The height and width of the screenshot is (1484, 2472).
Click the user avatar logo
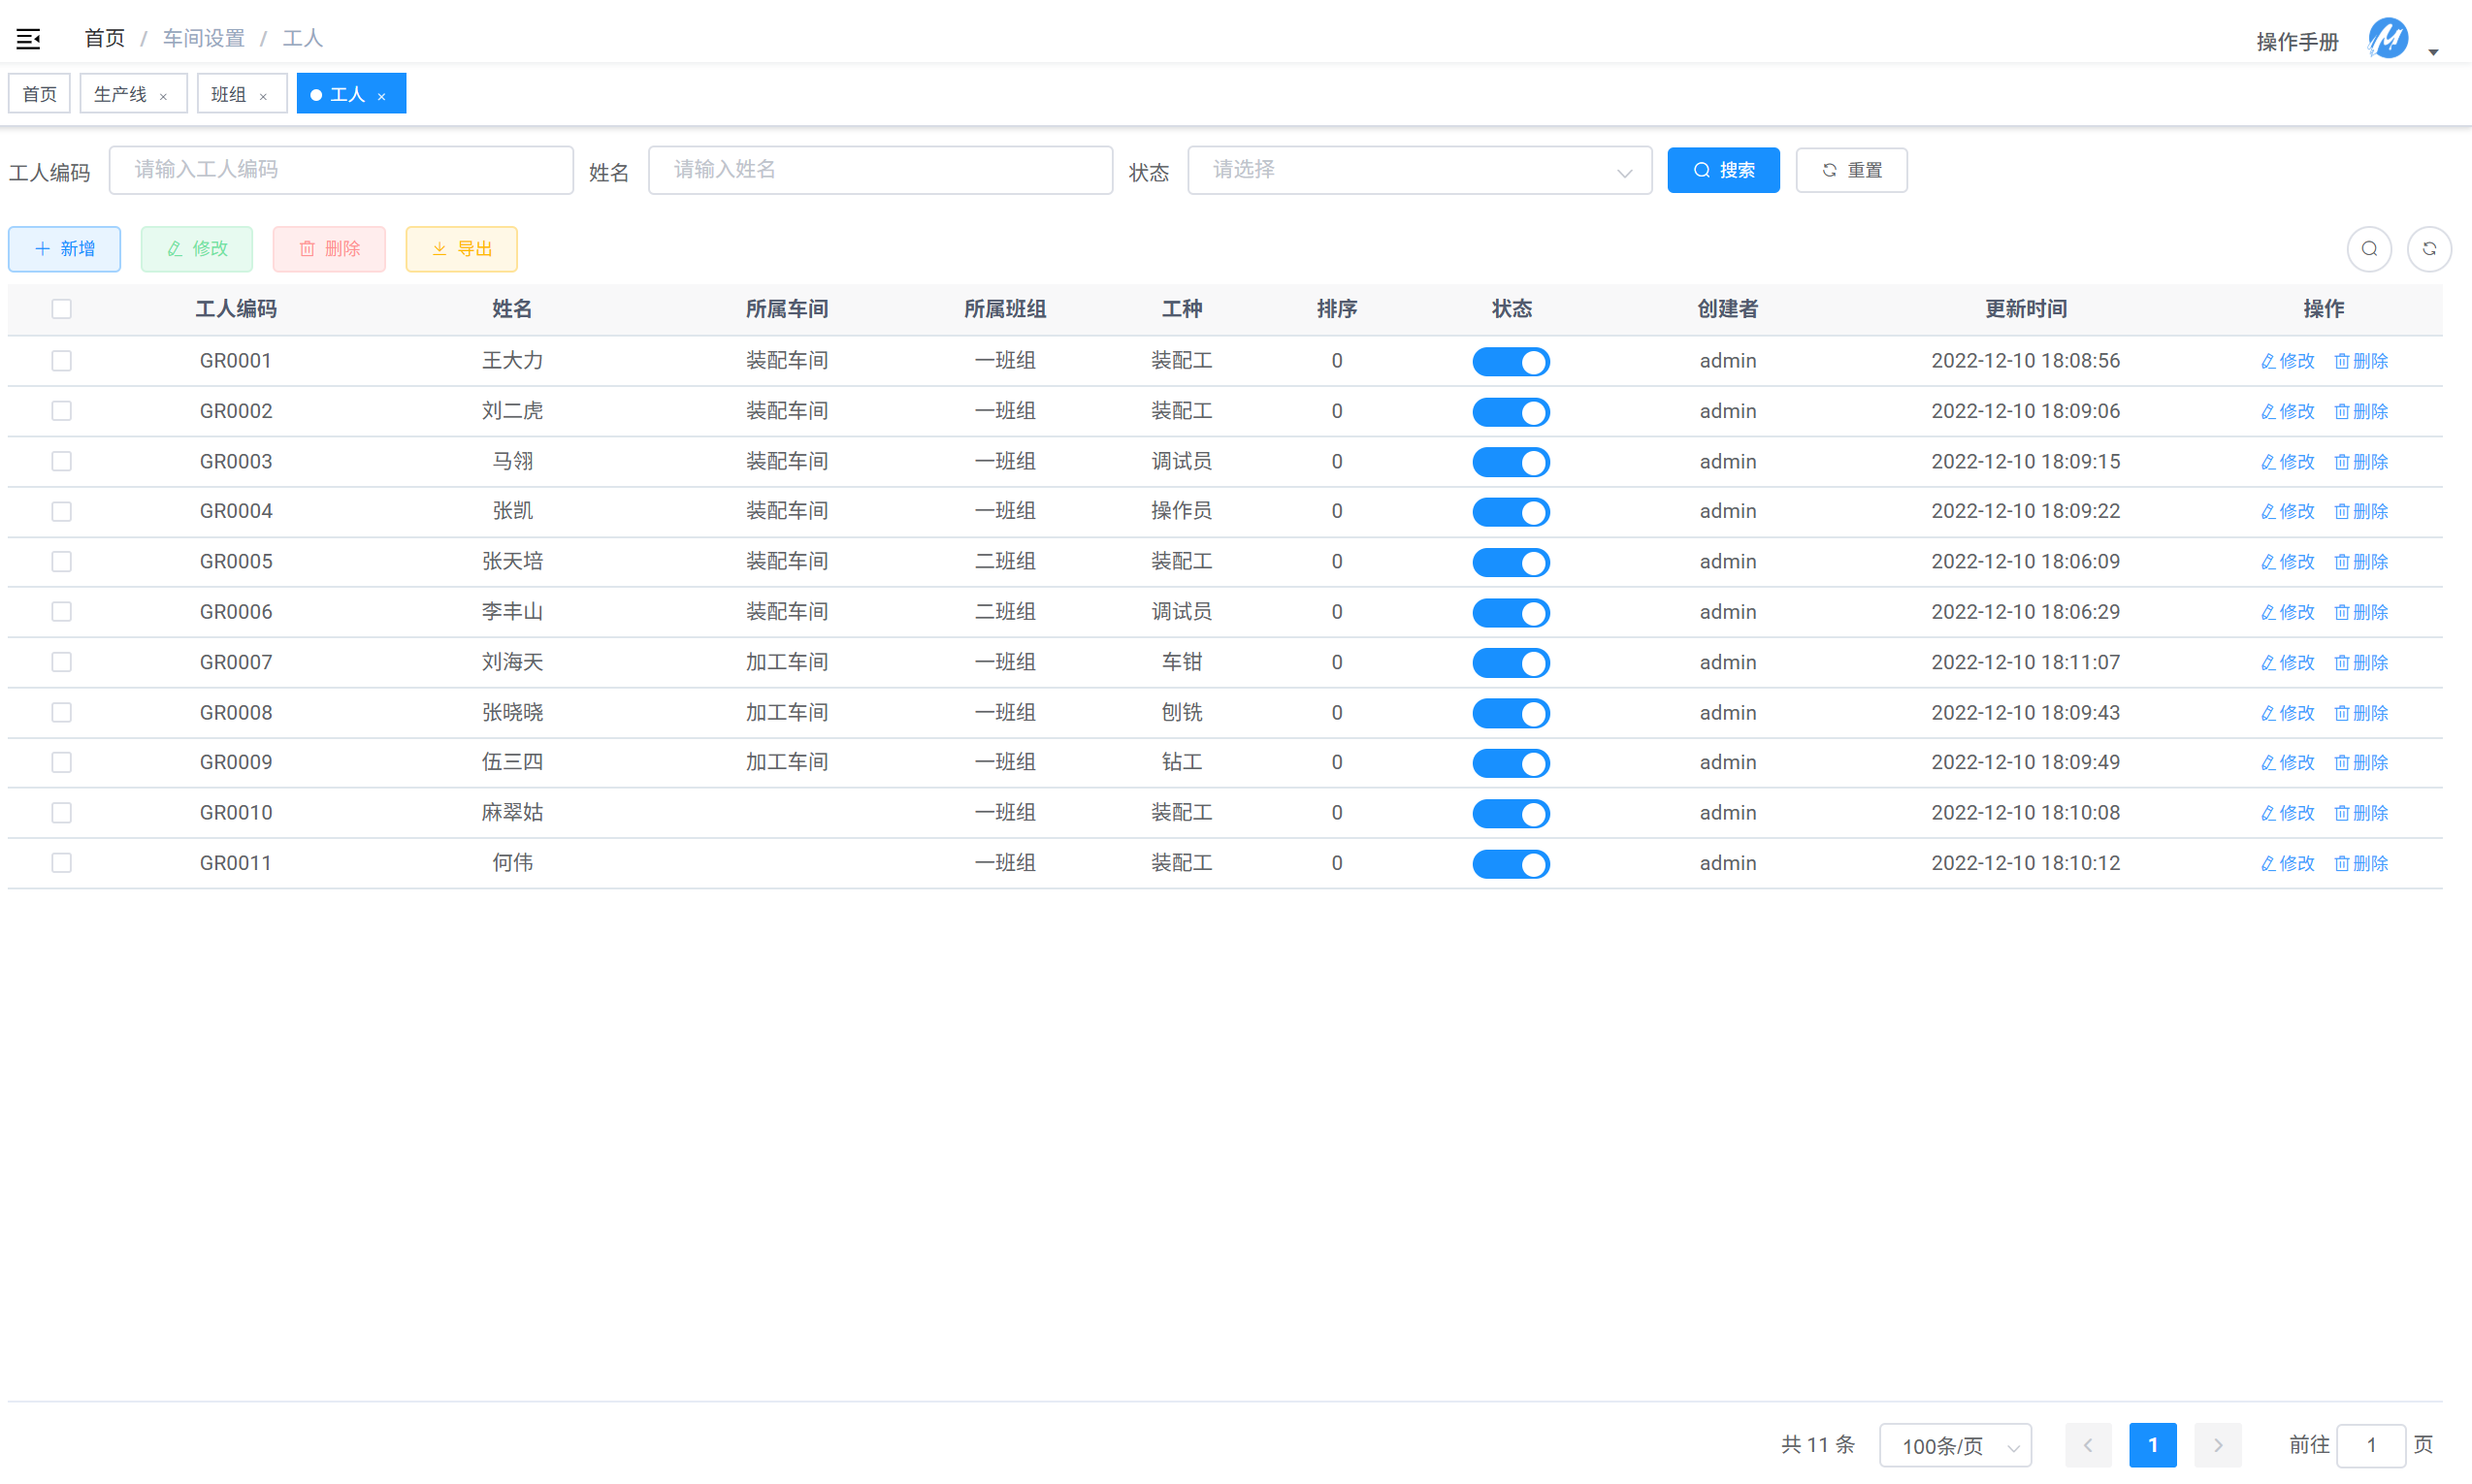[2387, 39]
